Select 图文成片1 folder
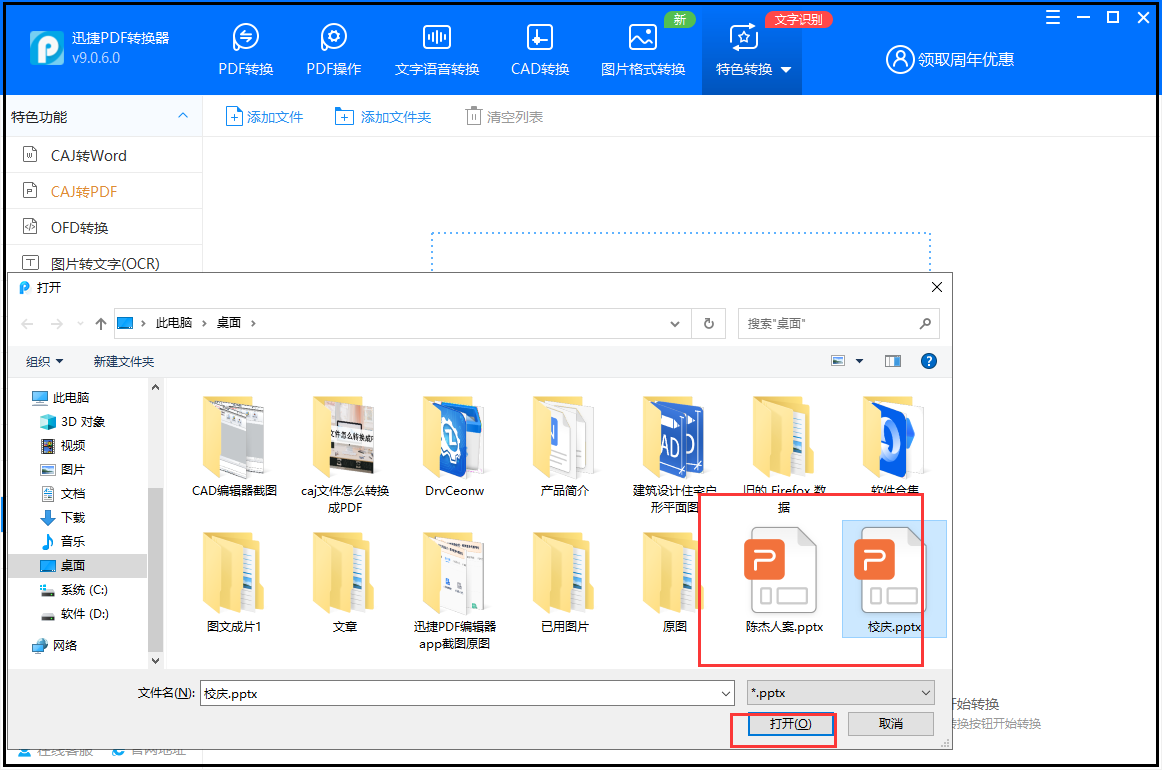 pos(234,583)
